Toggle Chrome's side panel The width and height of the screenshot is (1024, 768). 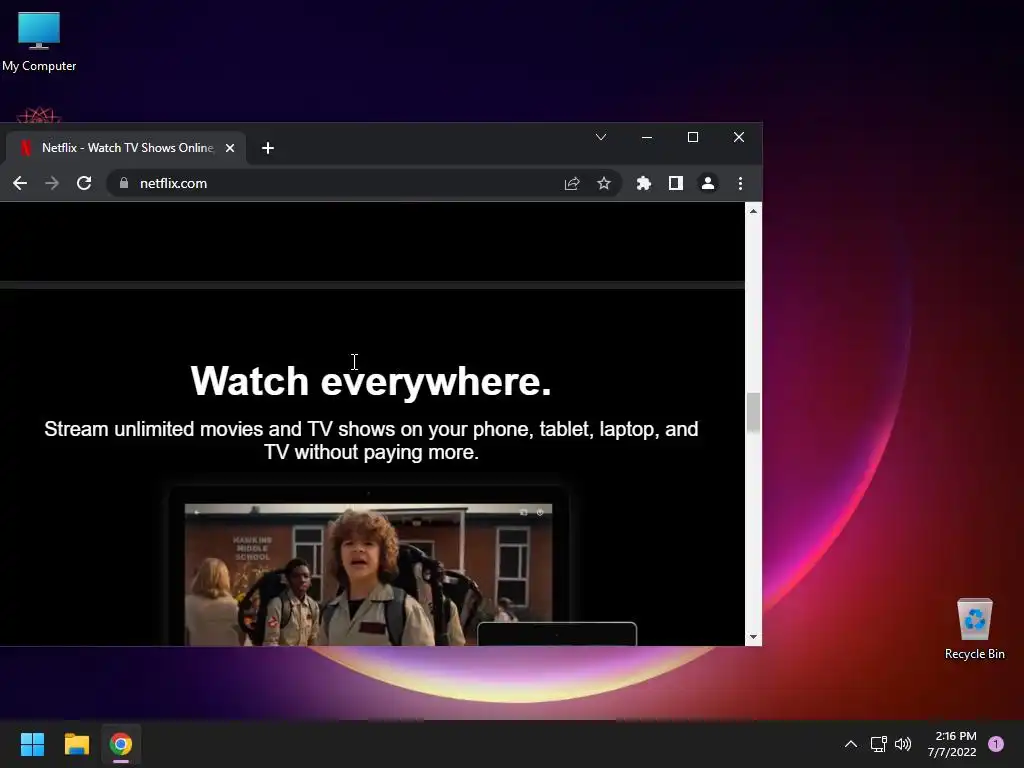coord(676,184)
